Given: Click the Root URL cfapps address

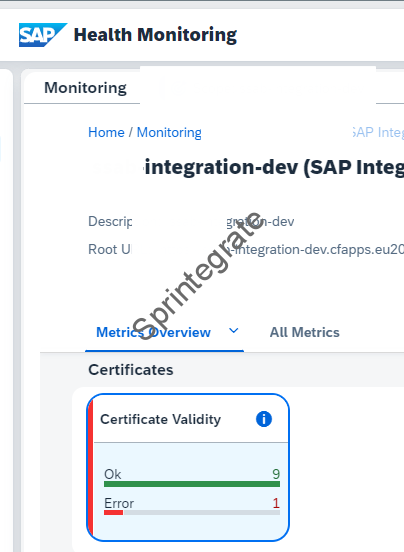Looking at the screenshot, I should pyautogui.click(x=315, y=250).
